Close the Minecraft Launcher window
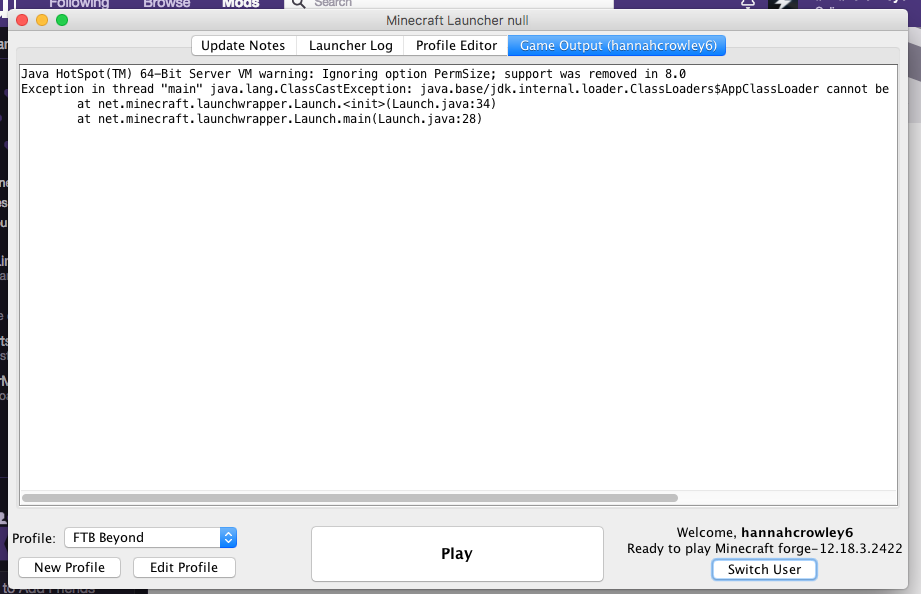The image size is (921, 594). pyautogui.click(x=22, y=21)
